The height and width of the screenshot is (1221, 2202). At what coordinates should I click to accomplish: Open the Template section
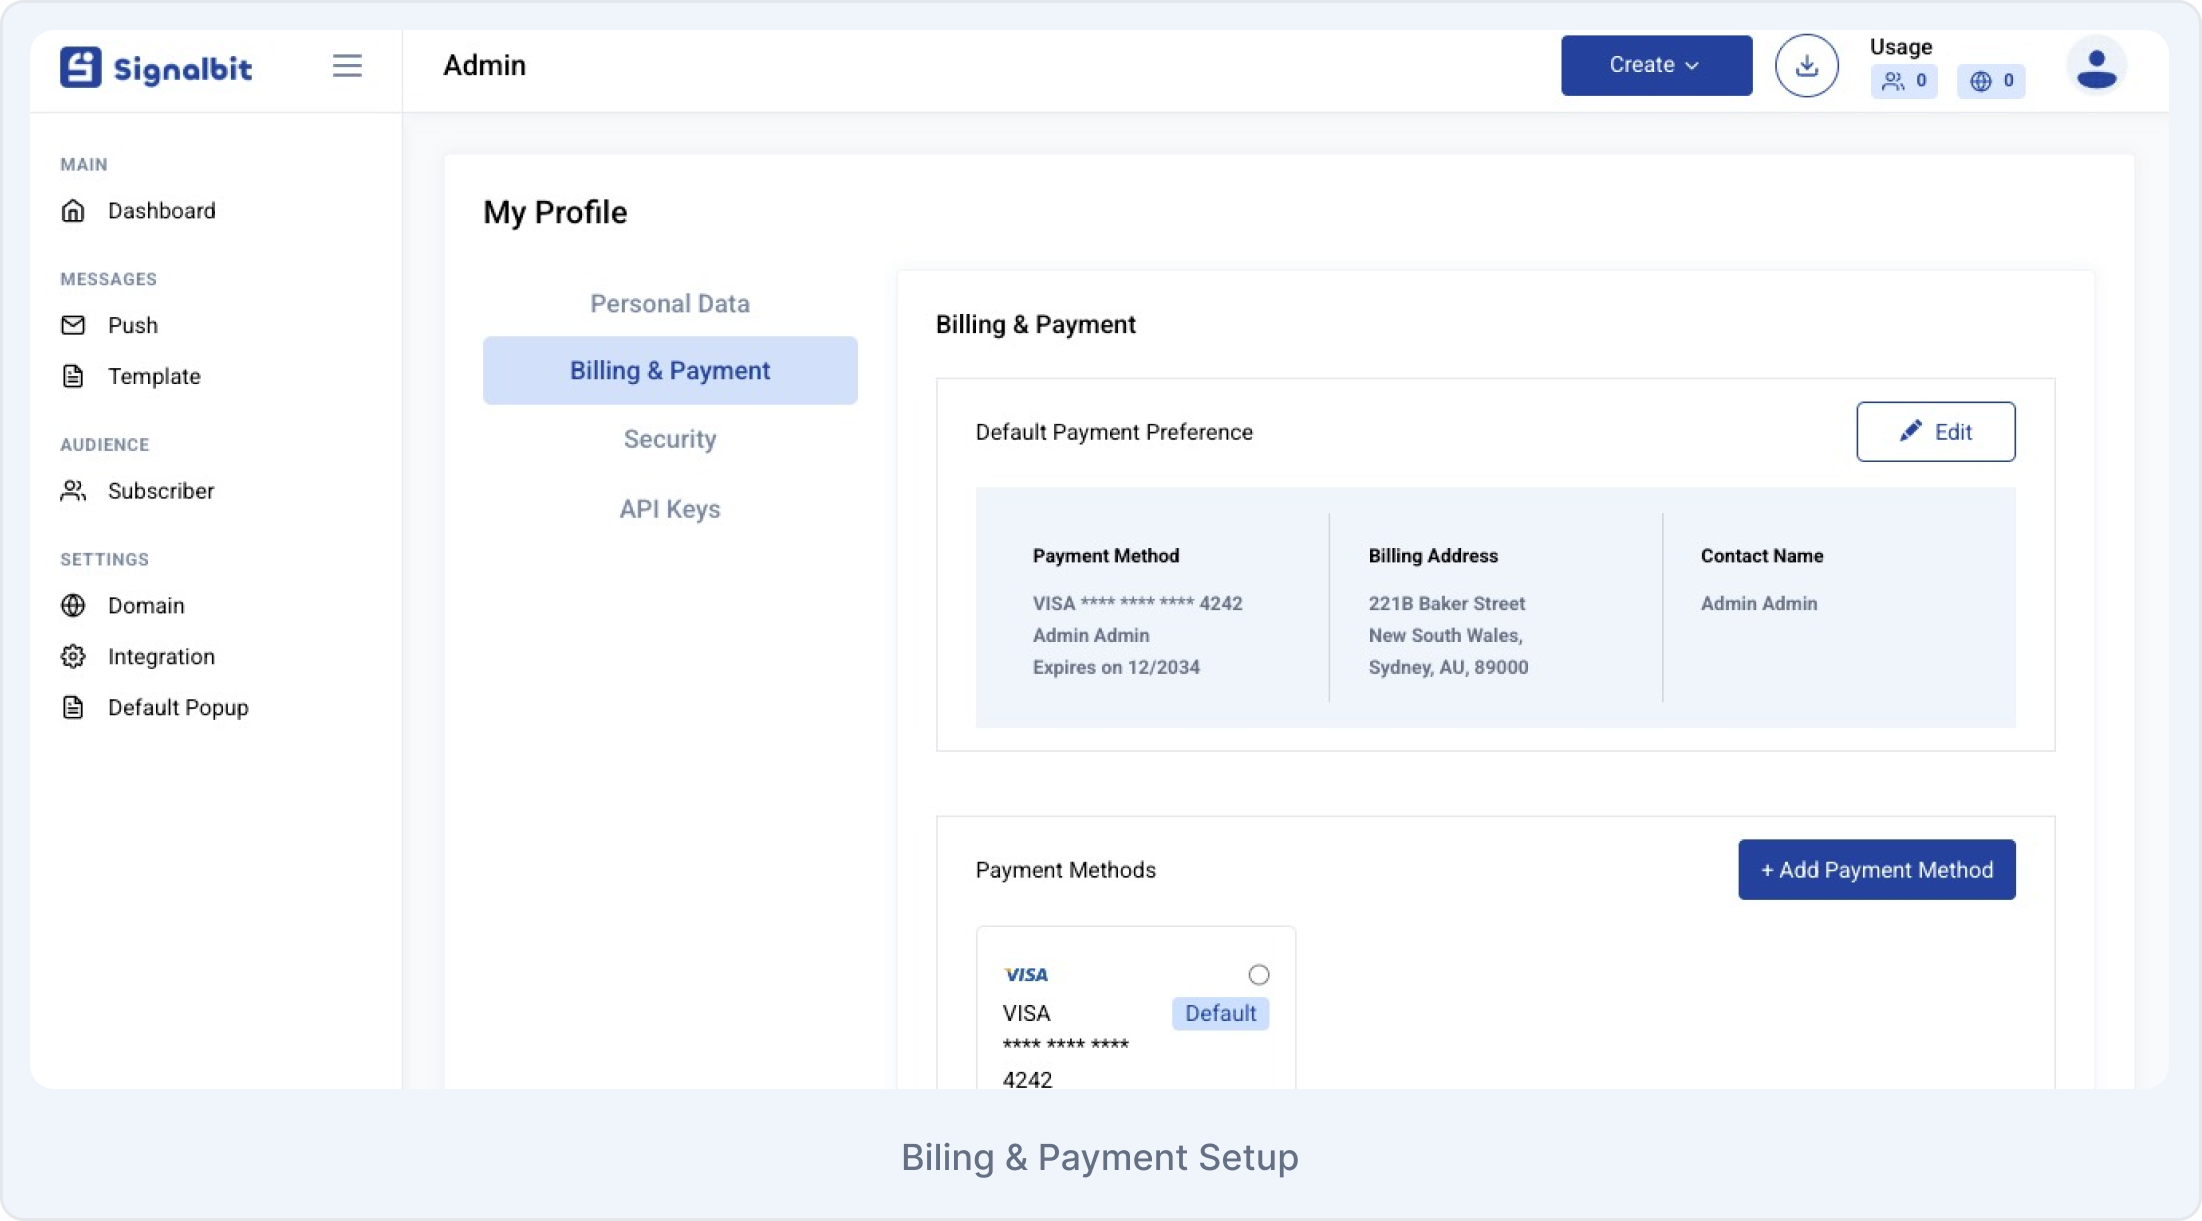pos(153,376)
